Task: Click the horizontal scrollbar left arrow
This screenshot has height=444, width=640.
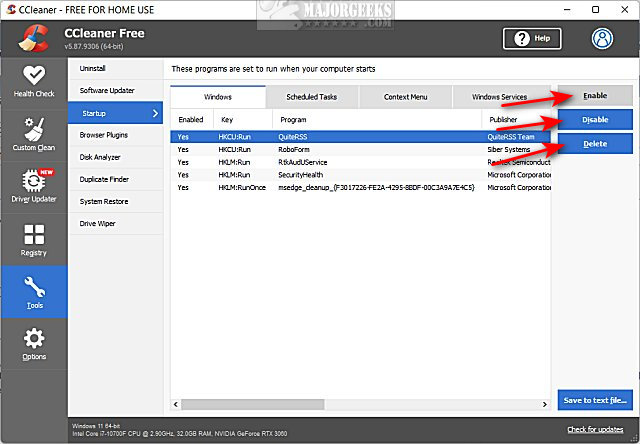Action: tap(176, 404)
